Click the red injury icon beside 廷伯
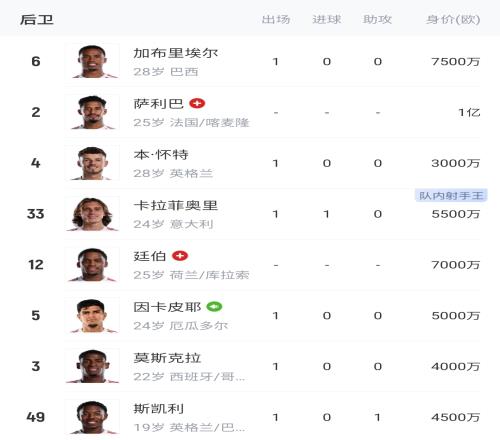This screenshot has height=440, width=500. click(180, 256)
